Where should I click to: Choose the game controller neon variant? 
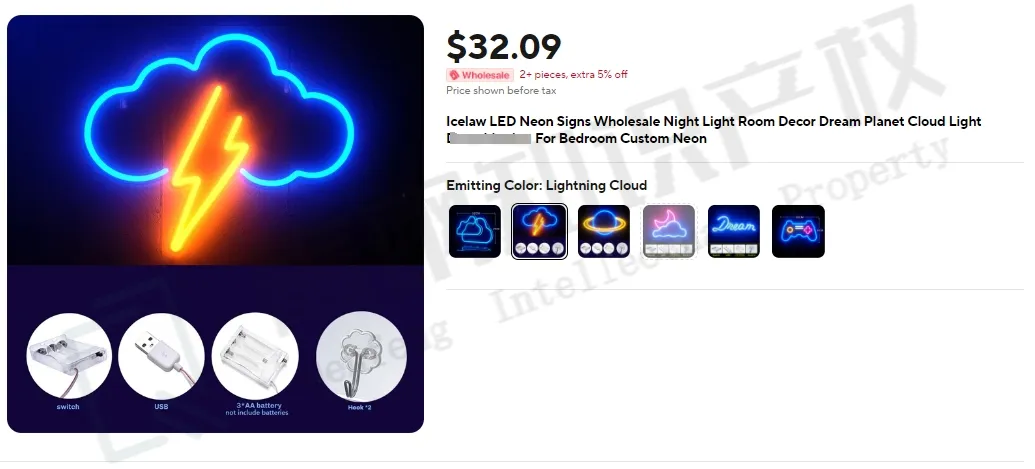point(798,232)
